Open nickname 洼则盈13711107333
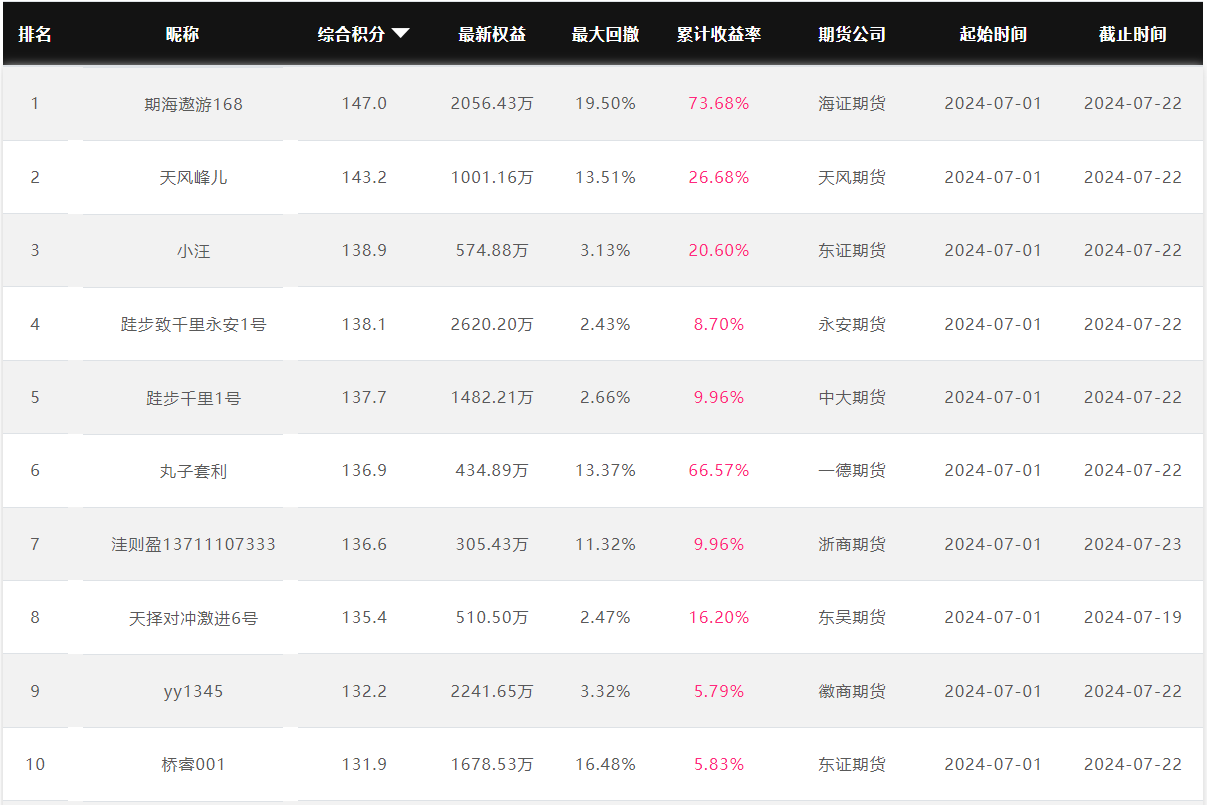Viewport: 1207px width, 805px height. [193, 545]
